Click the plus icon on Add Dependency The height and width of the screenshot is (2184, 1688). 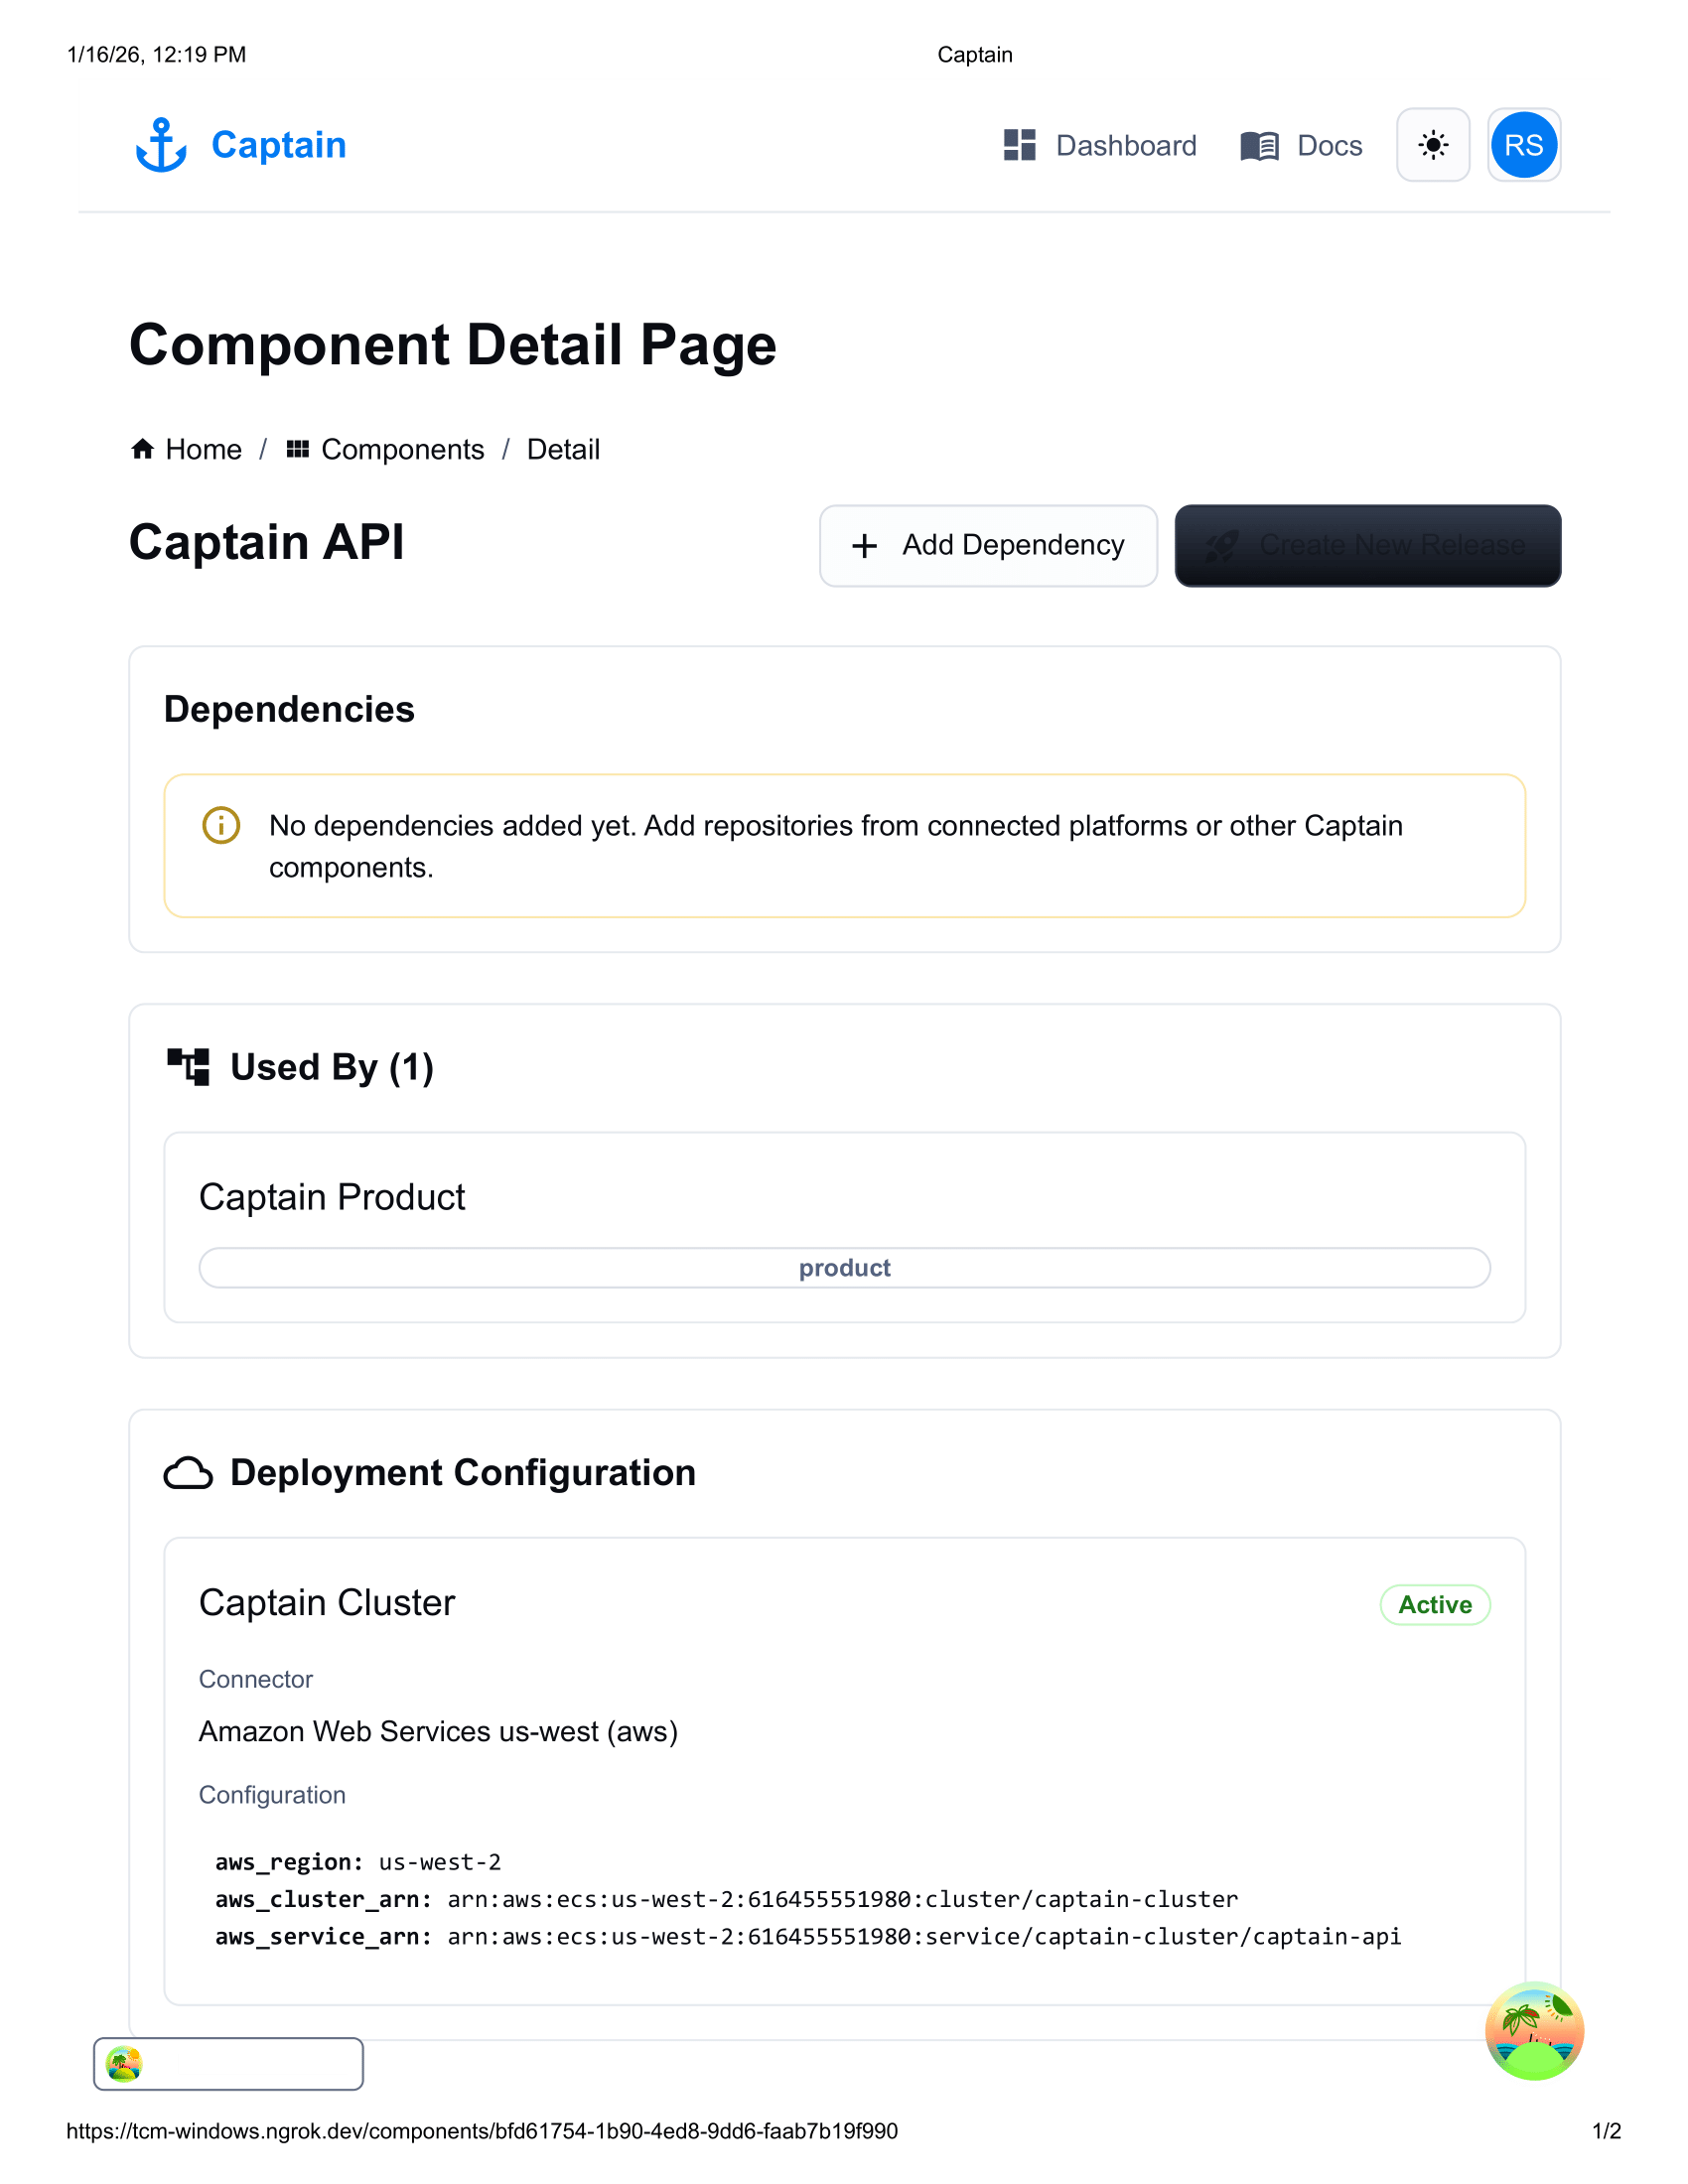click(x=863, y=546)
